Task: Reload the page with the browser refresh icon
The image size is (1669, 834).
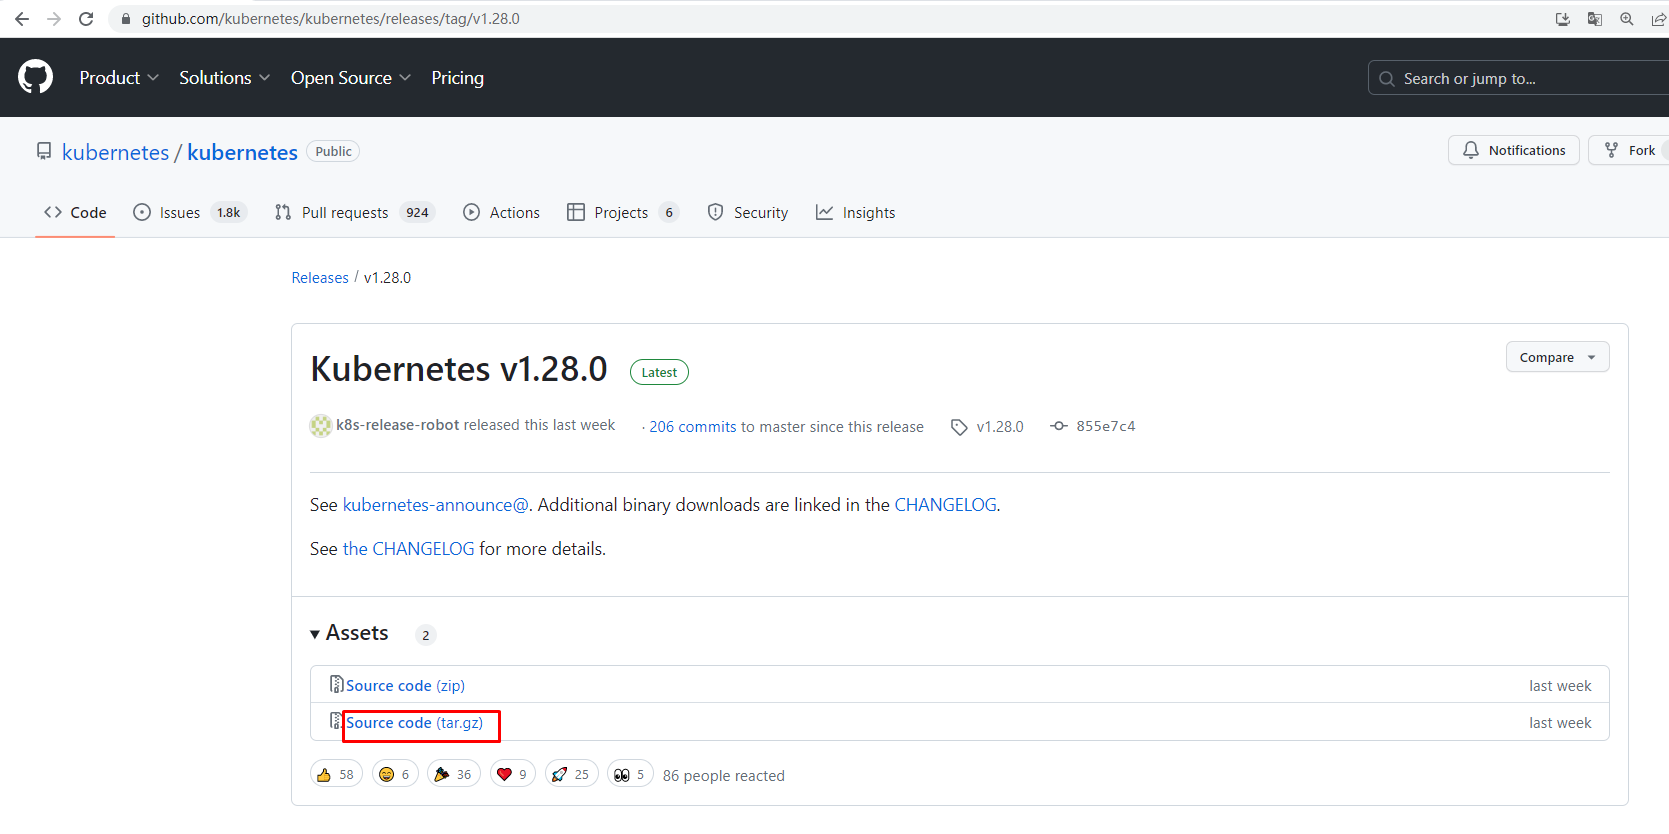Action: click(x=86, y=19)
